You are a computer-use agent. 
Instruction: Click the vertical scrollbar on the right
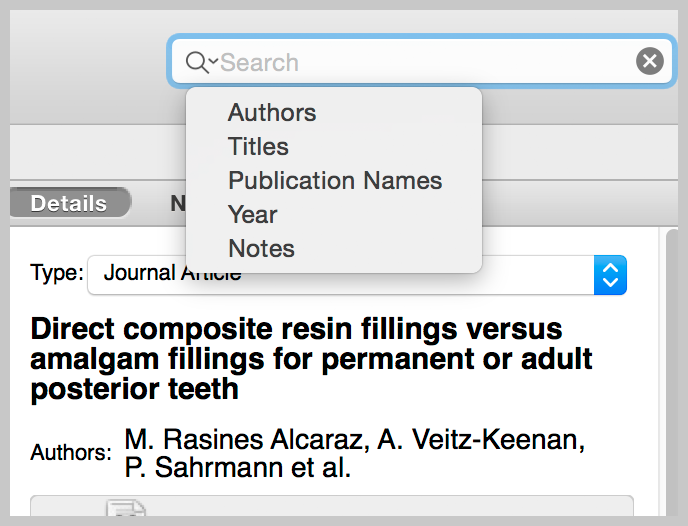[671, 372]
